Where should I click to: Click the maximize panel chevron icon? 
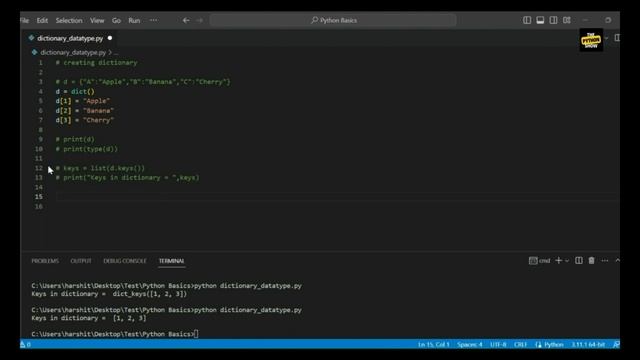click(617, 260)
